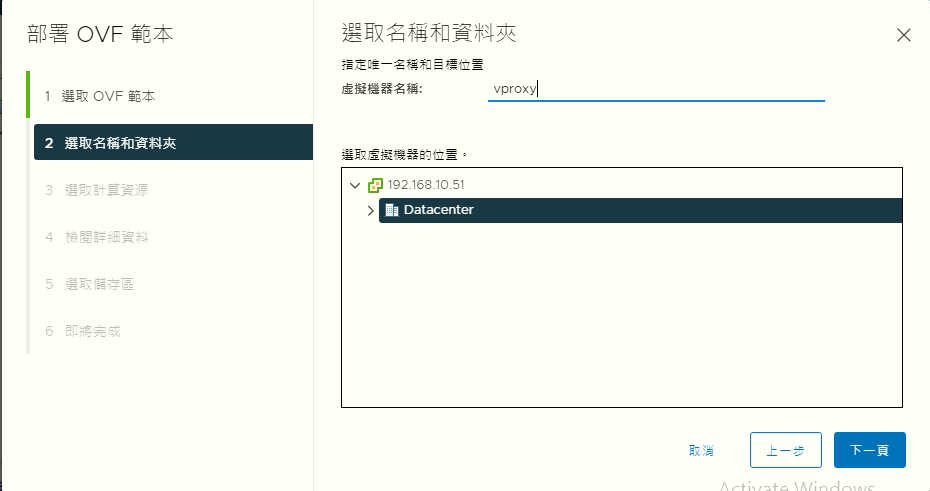930x491 pixels.
Task: Close the Deploy OVF wizard with X
Action: tap(903, 35)
